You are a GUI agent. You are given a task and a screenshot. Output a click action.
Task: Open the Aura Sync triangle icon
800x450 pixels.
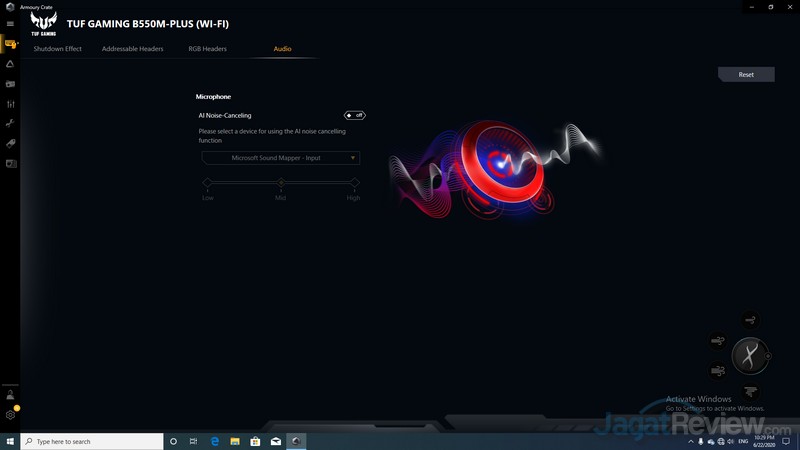[10, 64]
